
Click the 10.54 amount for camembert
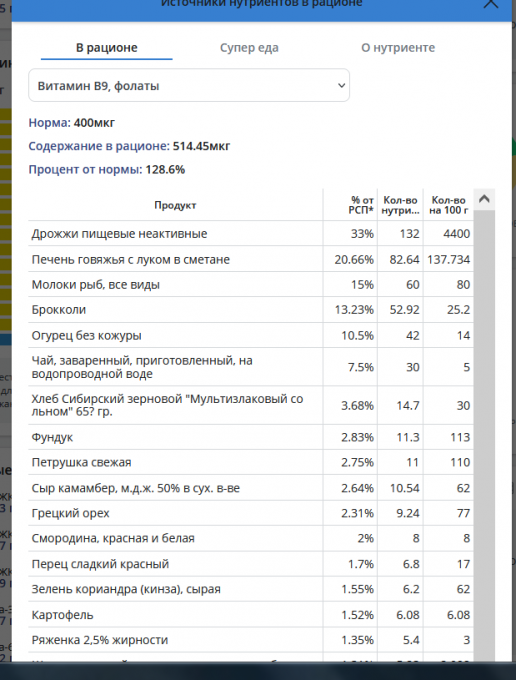pos(405,488)
